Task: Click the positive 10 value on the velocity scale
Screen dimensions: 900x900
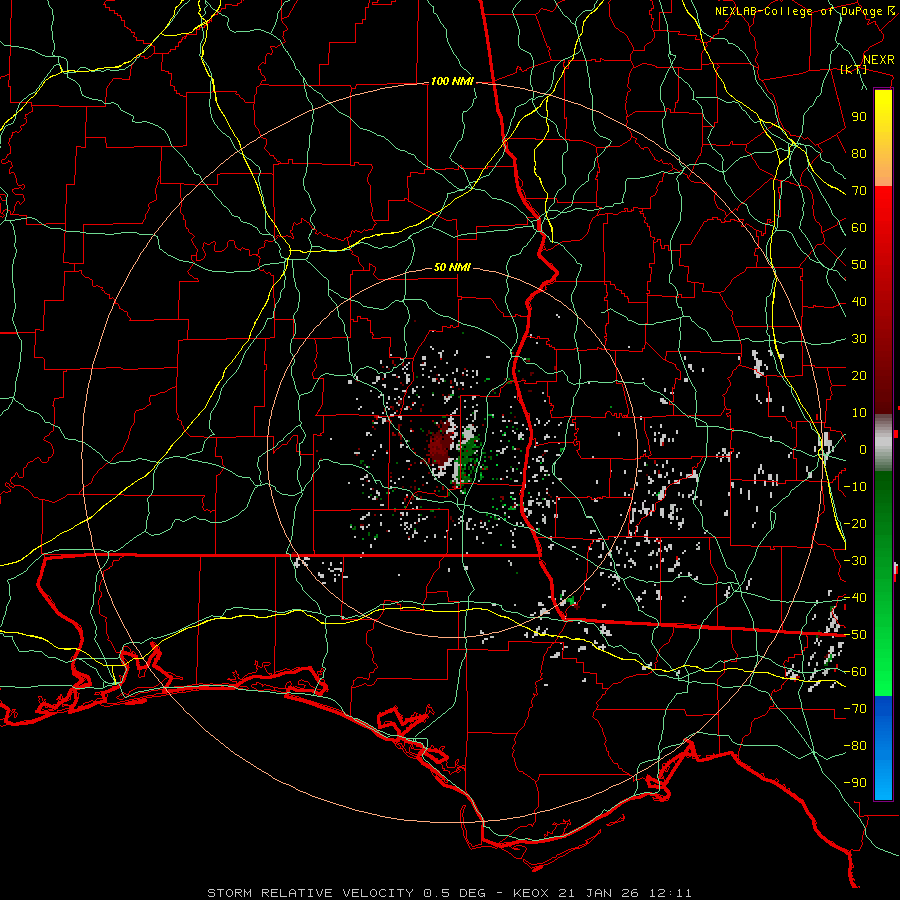Action: click(859, 413)
